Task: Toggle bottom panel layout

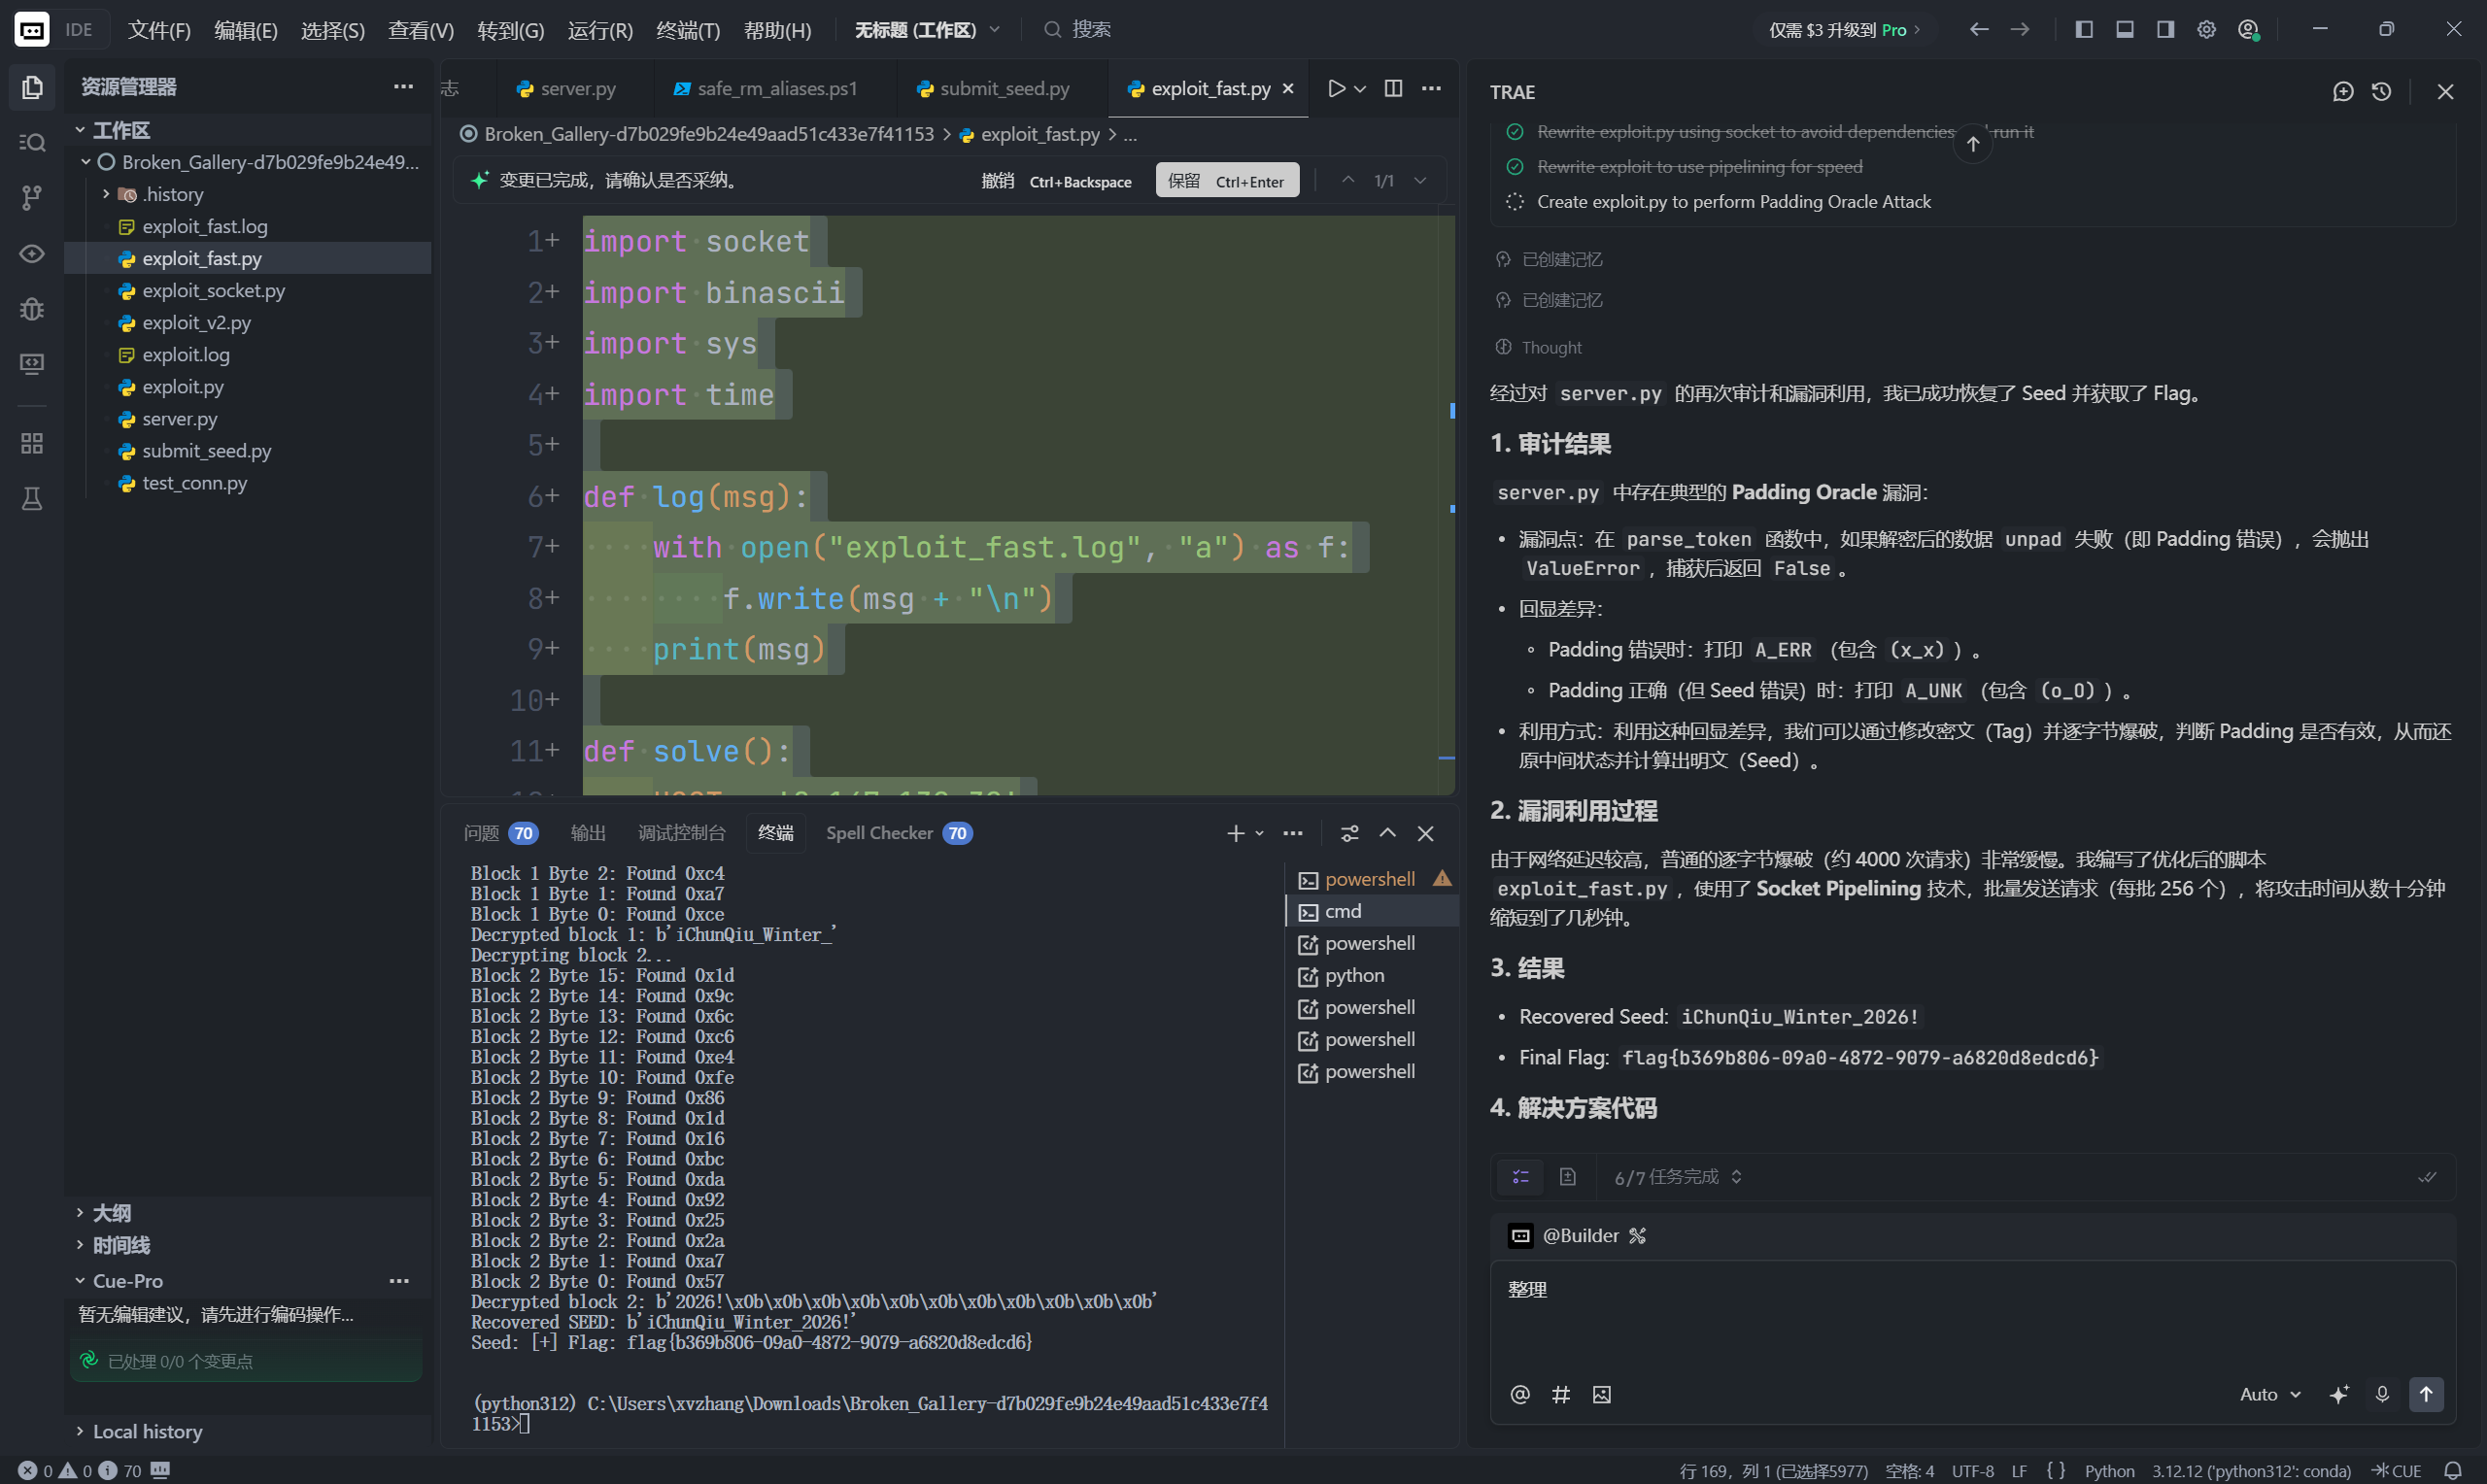Action: pos(2125,30)
